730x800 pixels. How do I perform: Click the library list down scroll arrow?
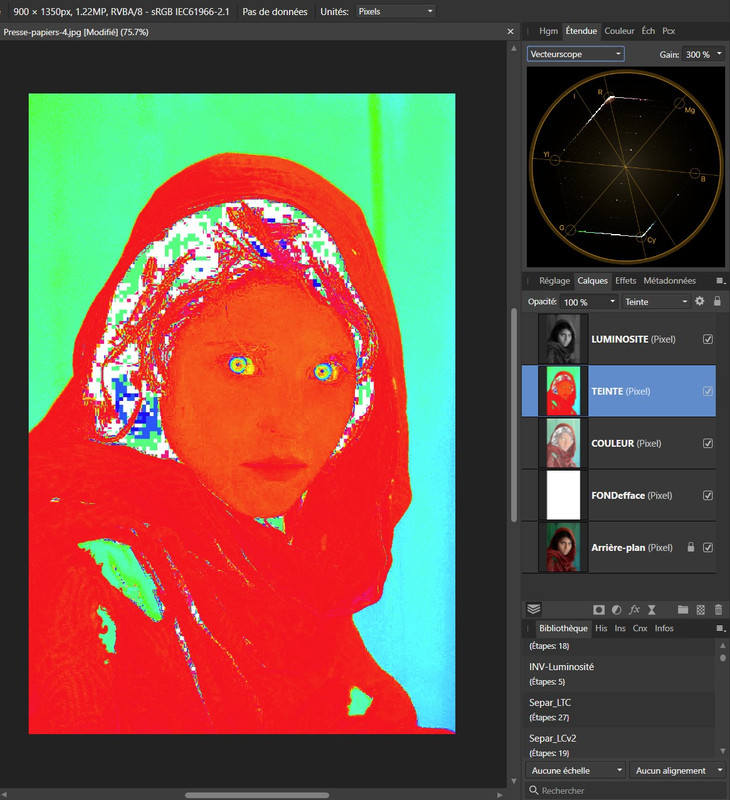coord(722,751)
